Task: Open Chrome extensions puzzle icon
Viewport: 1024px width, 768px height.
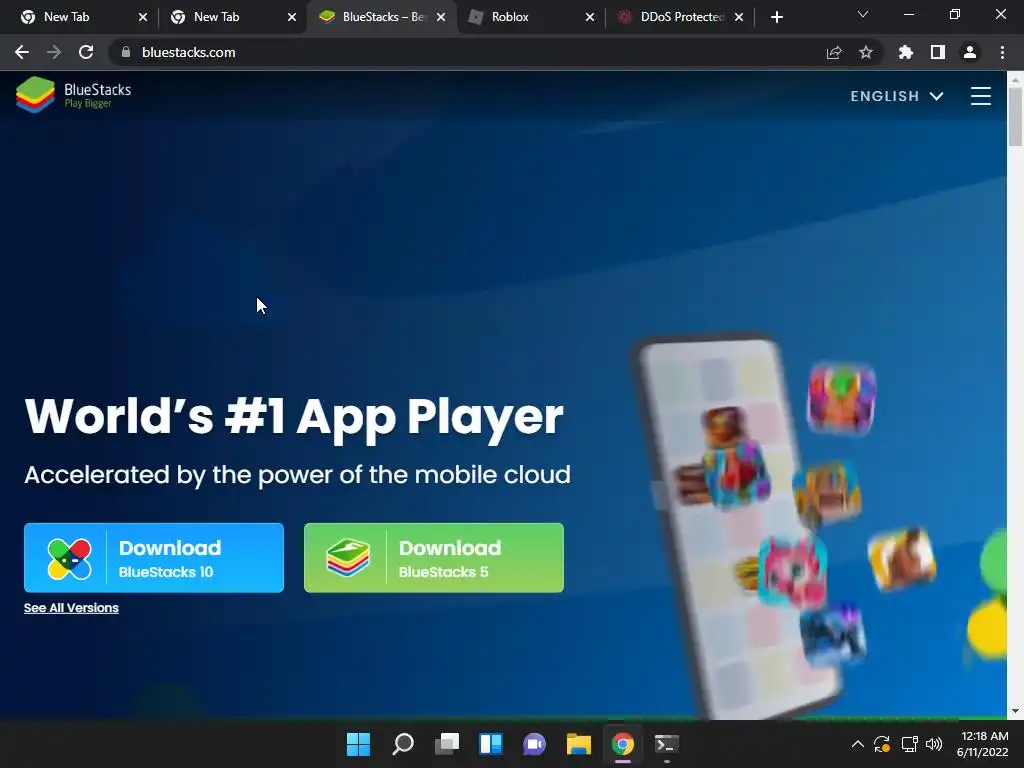Action: click(906, 52)
